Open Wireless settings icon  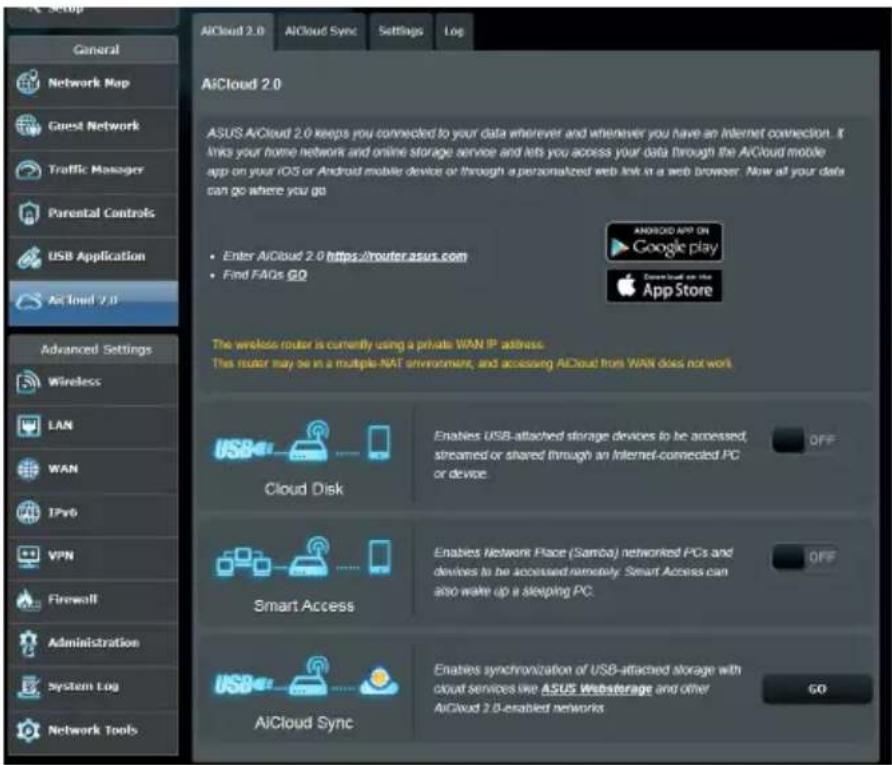[28, 382]
